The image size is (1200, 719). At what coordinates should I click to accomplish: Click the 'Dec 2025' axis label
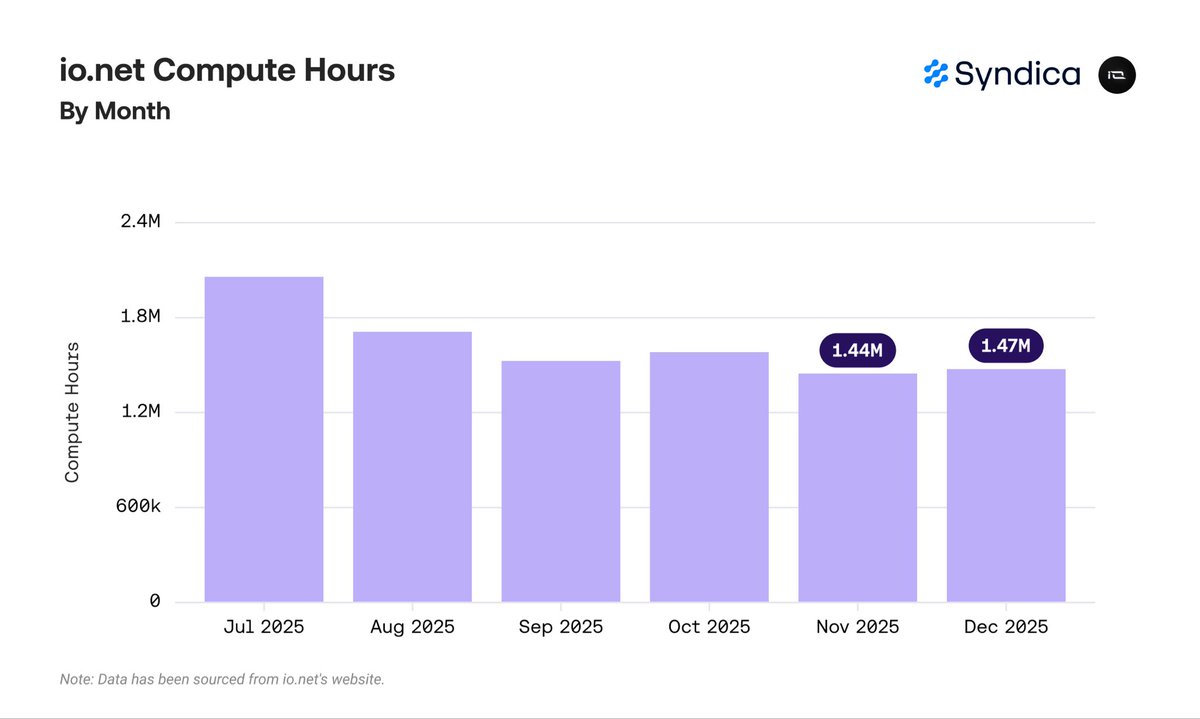[1006, 627]
